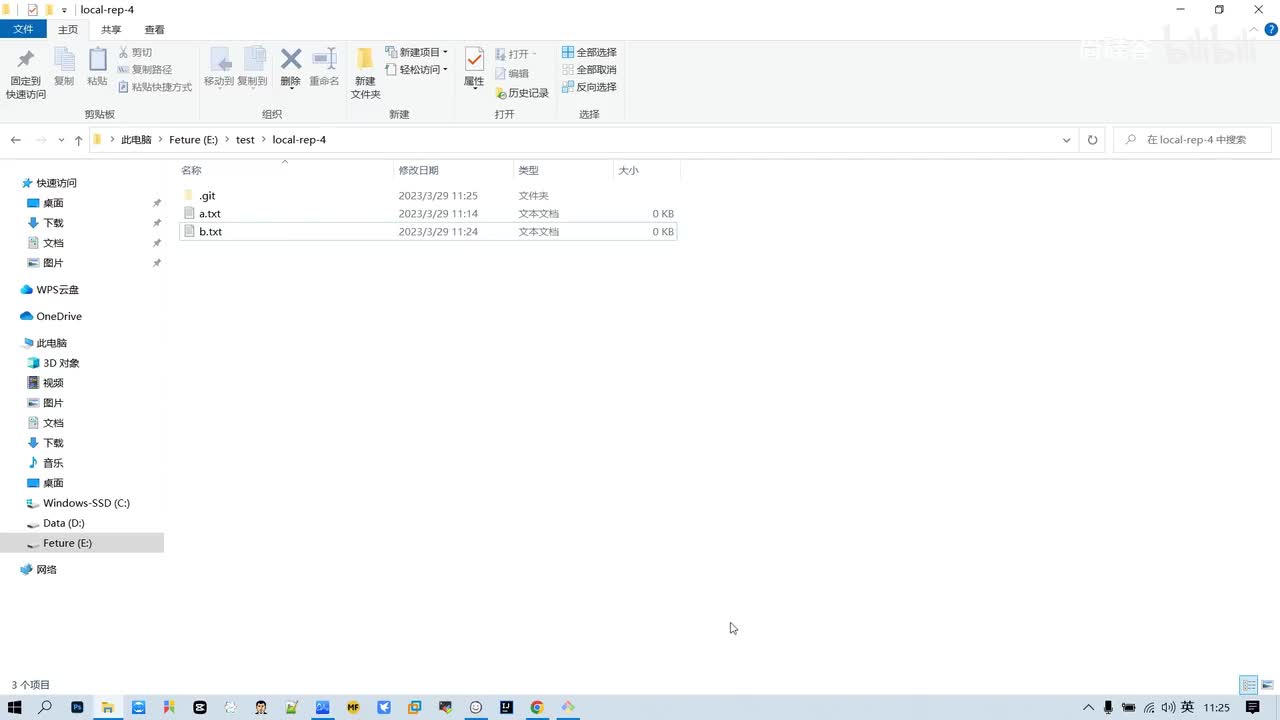1280x720 pixels.
Task: Open the Windows Start menu
Action: 15,707
